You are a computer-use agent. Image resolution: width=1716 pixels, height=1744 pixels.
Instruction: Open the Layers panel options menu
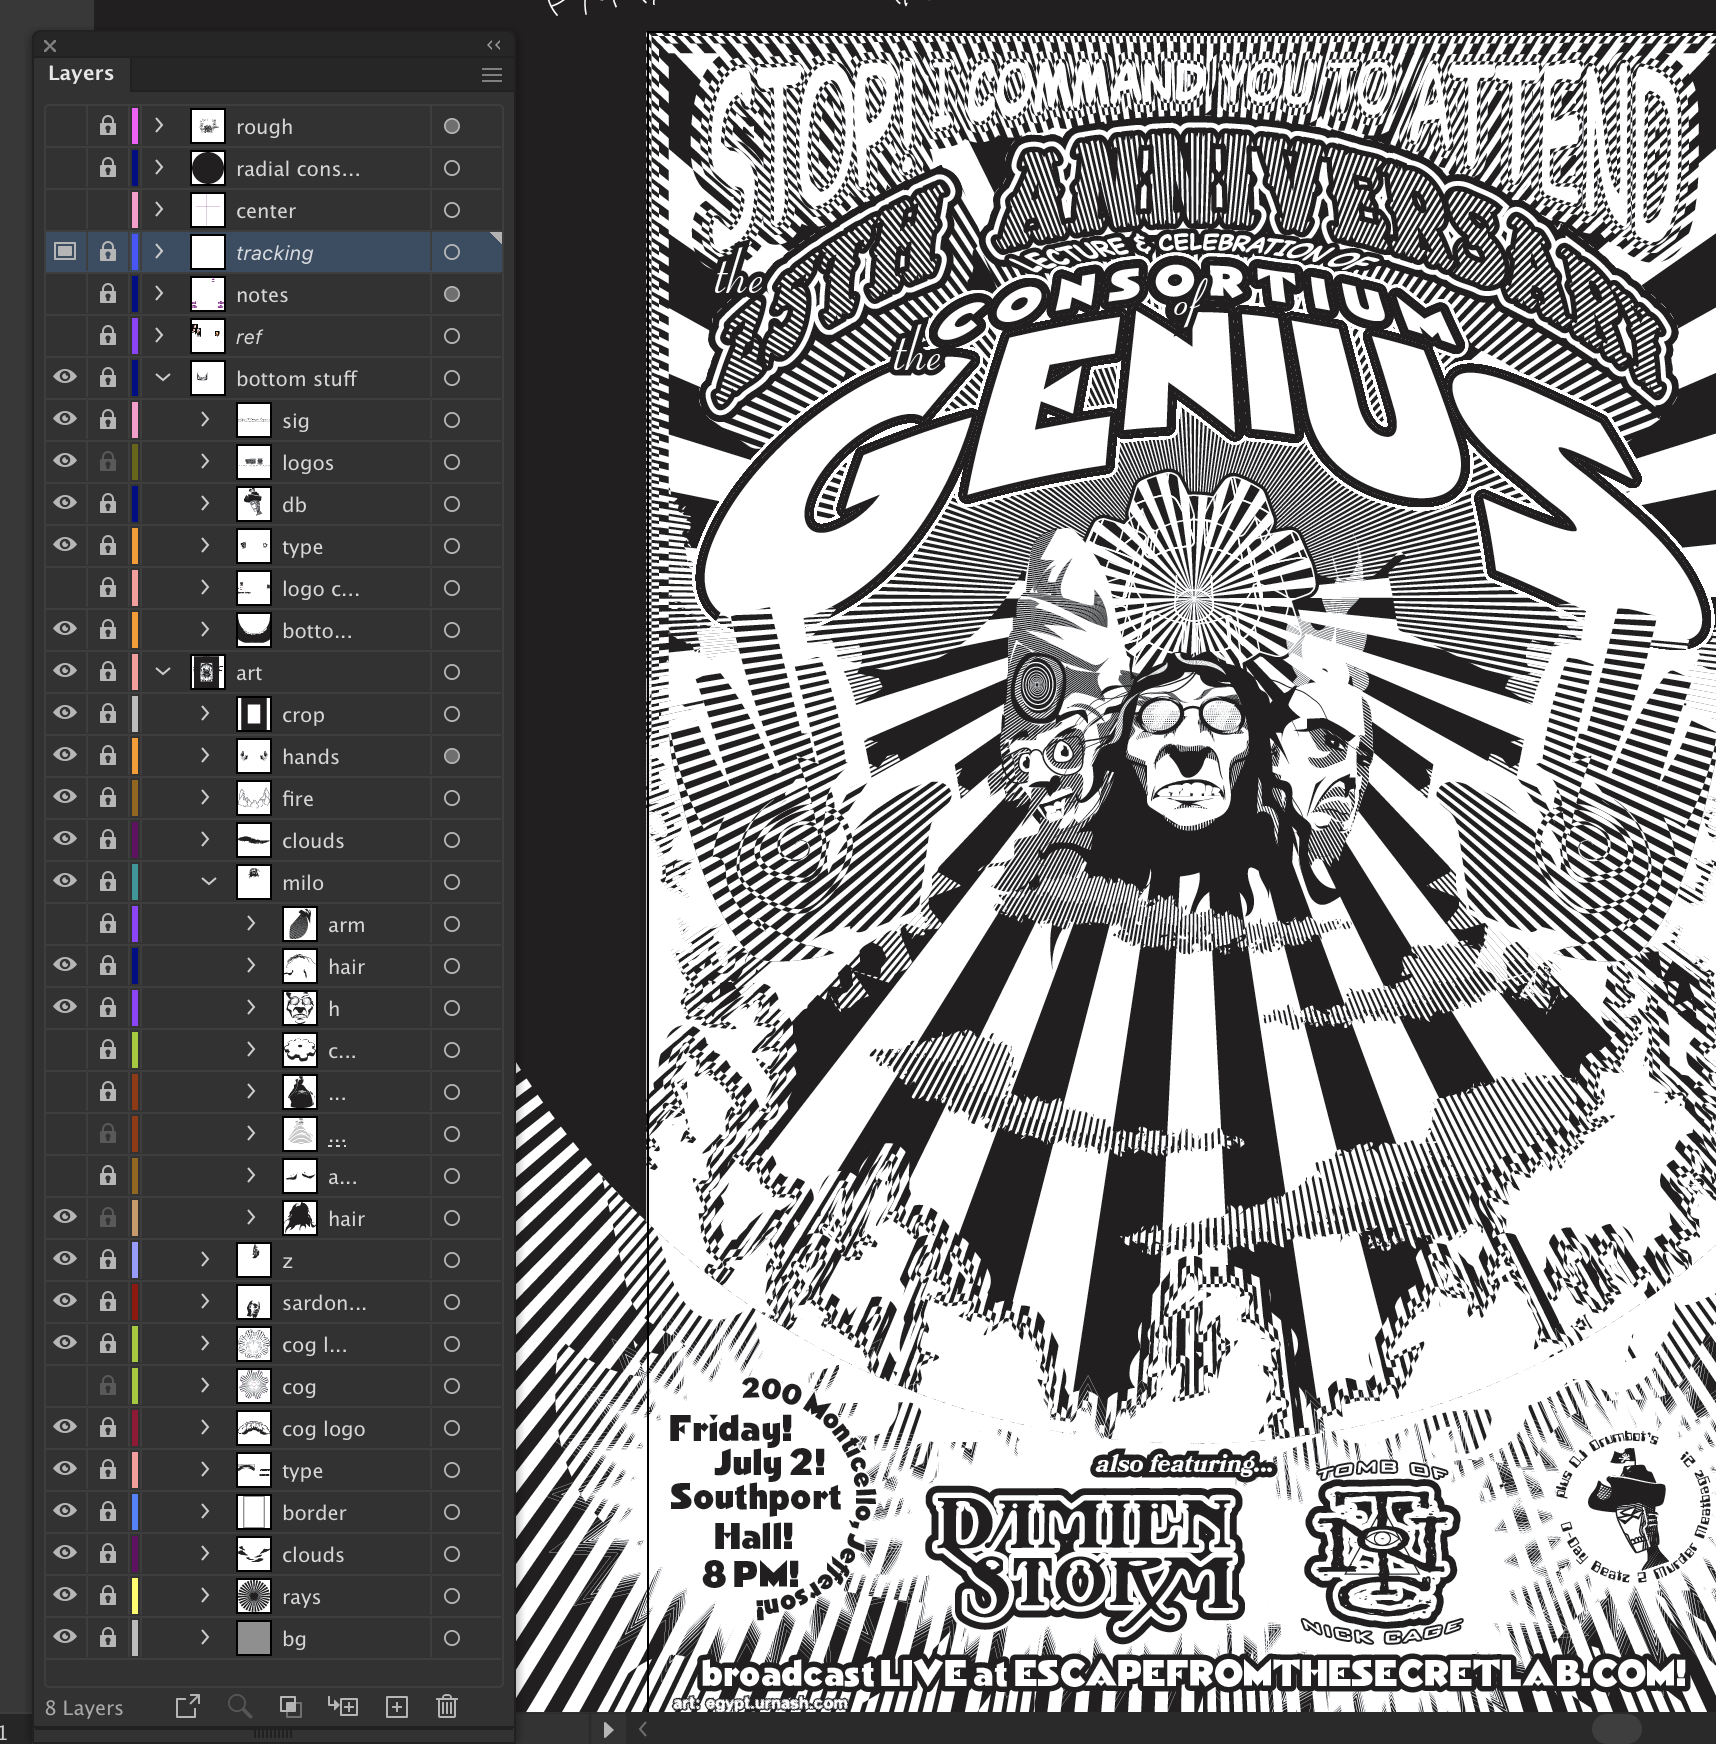(x=491, y=75)
